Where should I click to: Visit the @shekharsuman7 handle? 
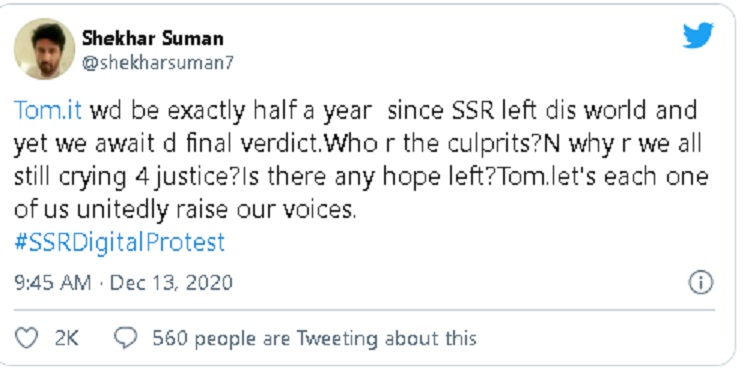[157, 63]
